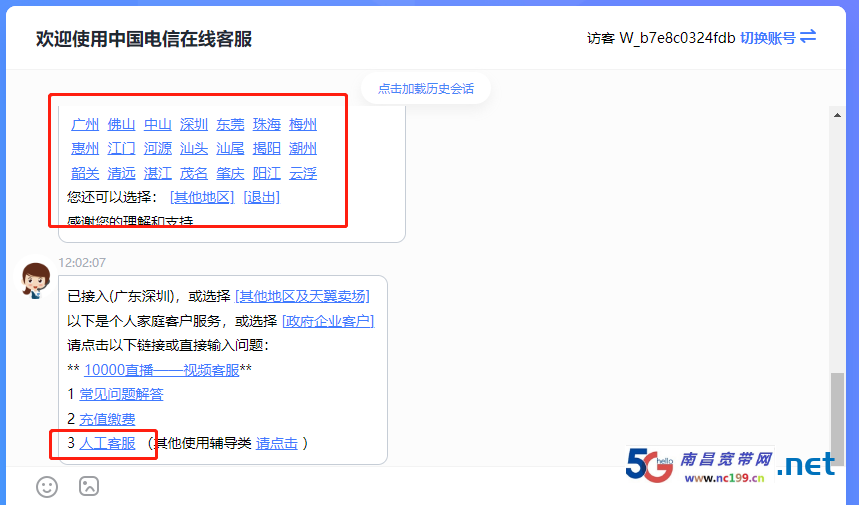Select the 中山 city link
Screen dimensions: 859x505
coord(158,124)
